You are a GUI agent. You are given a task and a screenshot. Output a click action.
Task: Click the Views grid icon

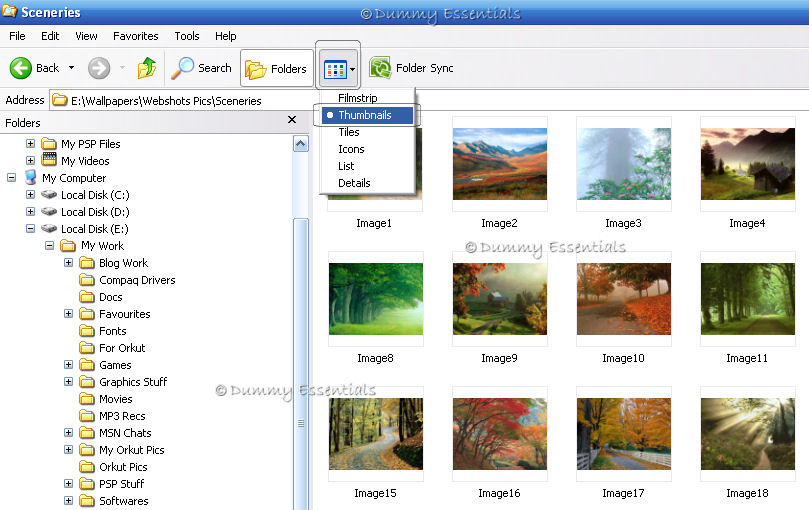tap(335, 69)
